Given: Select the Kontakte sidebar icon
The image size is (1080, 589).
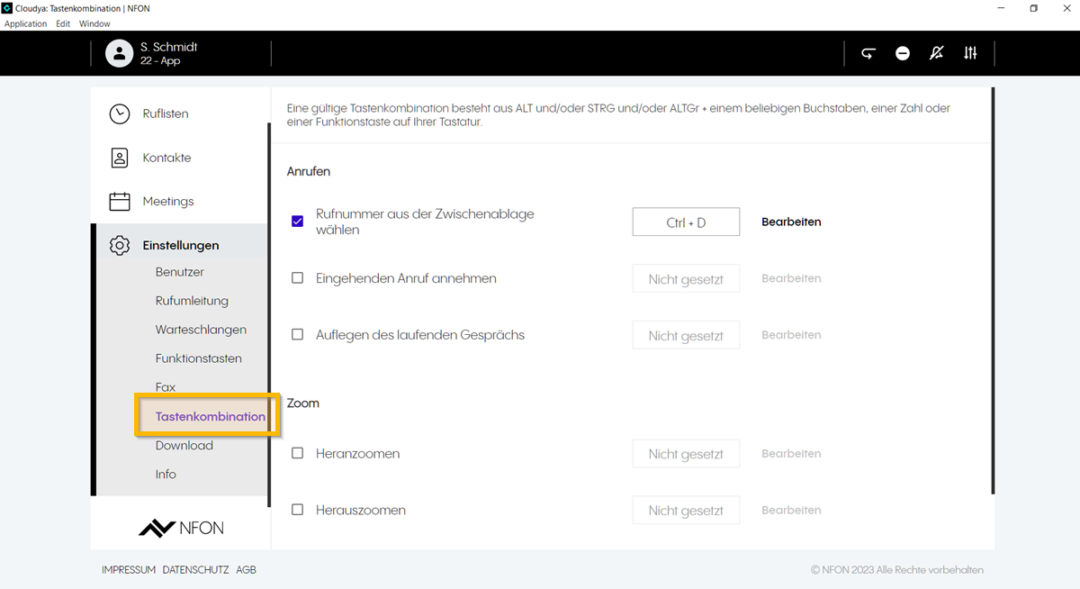Looking at the screenshot, I should pos(118,157).
